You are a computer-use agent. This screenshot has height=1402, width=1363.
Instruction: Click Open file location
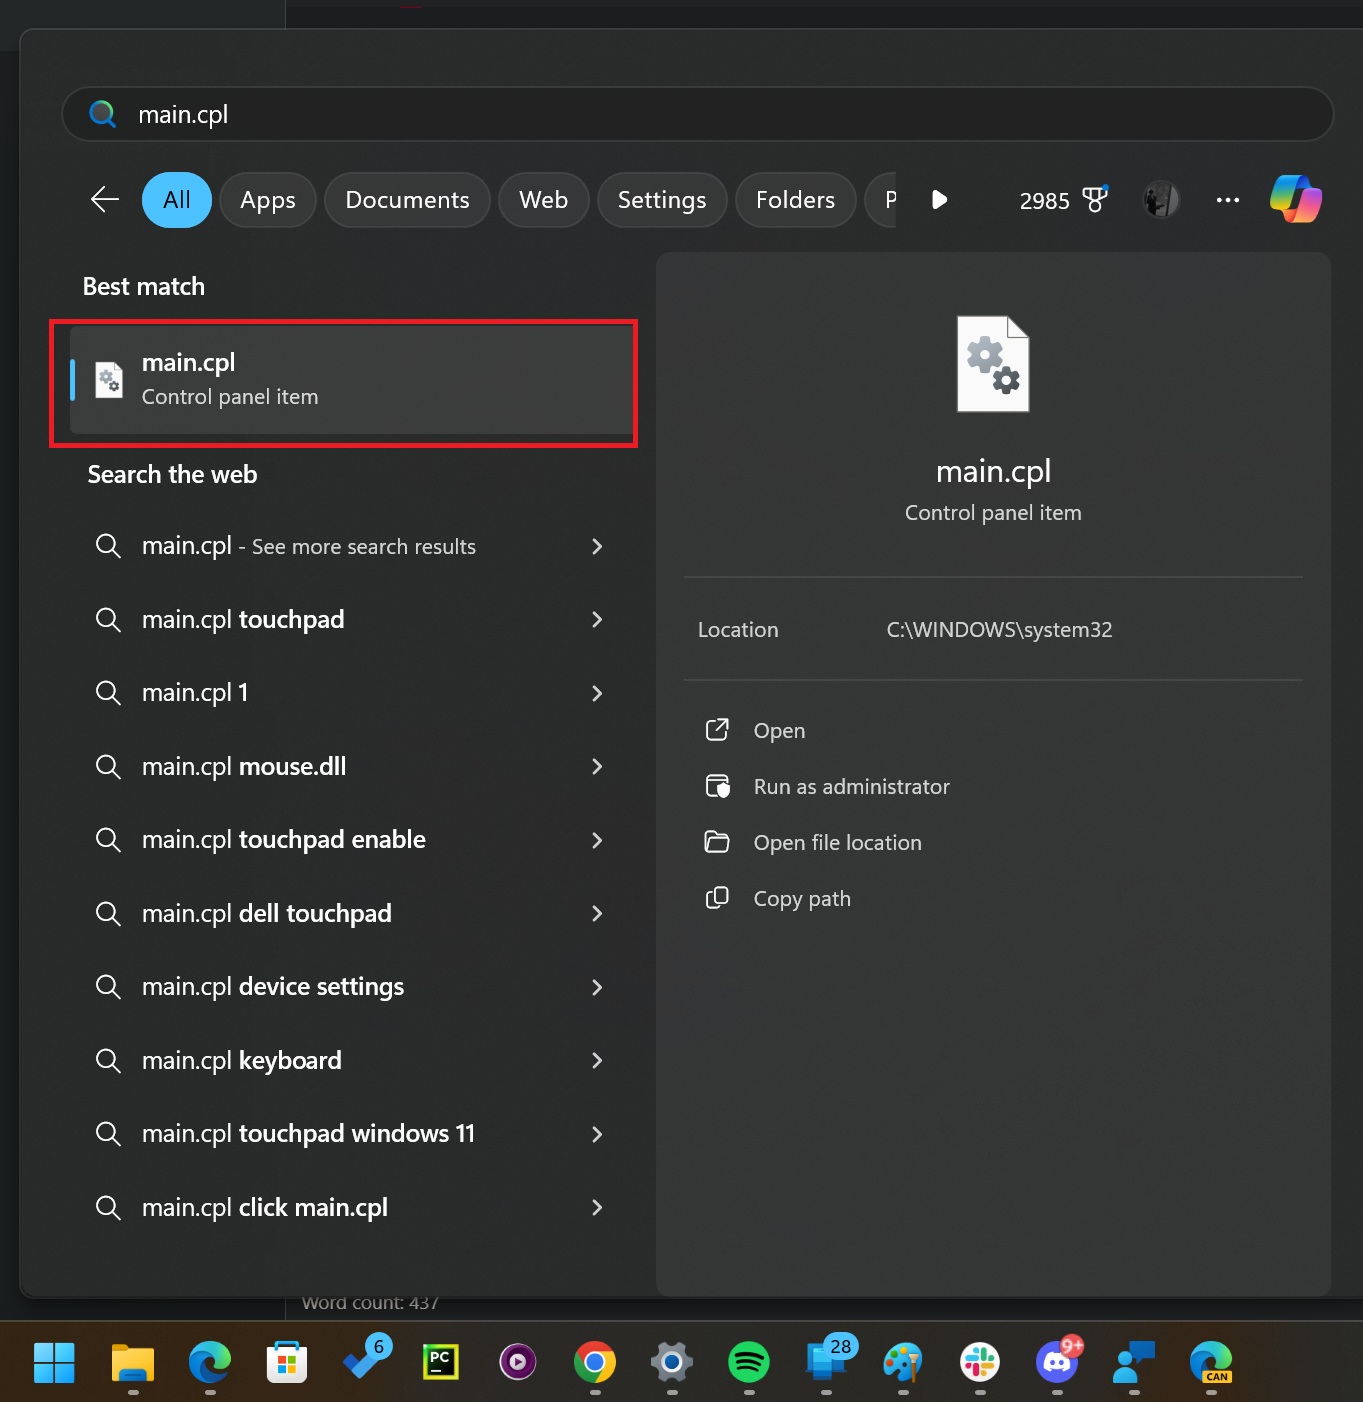(837, 842)
